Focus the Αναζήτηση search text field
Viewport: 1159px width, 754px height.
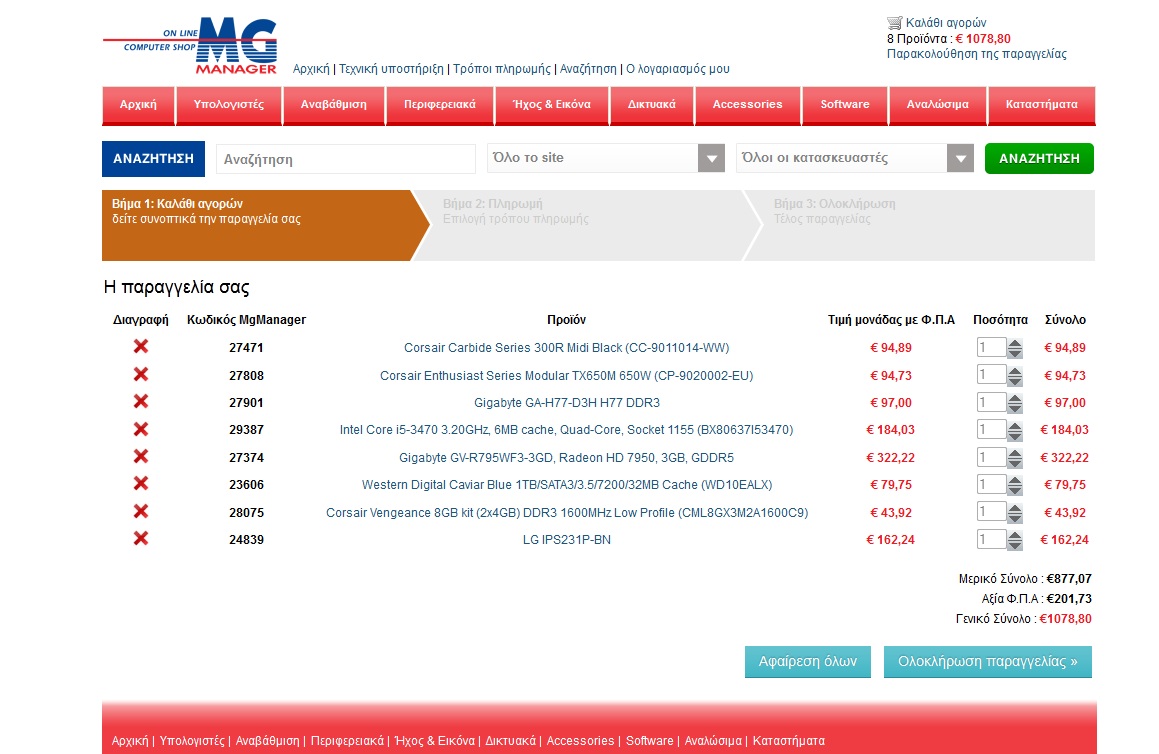(x=345, y=159)
